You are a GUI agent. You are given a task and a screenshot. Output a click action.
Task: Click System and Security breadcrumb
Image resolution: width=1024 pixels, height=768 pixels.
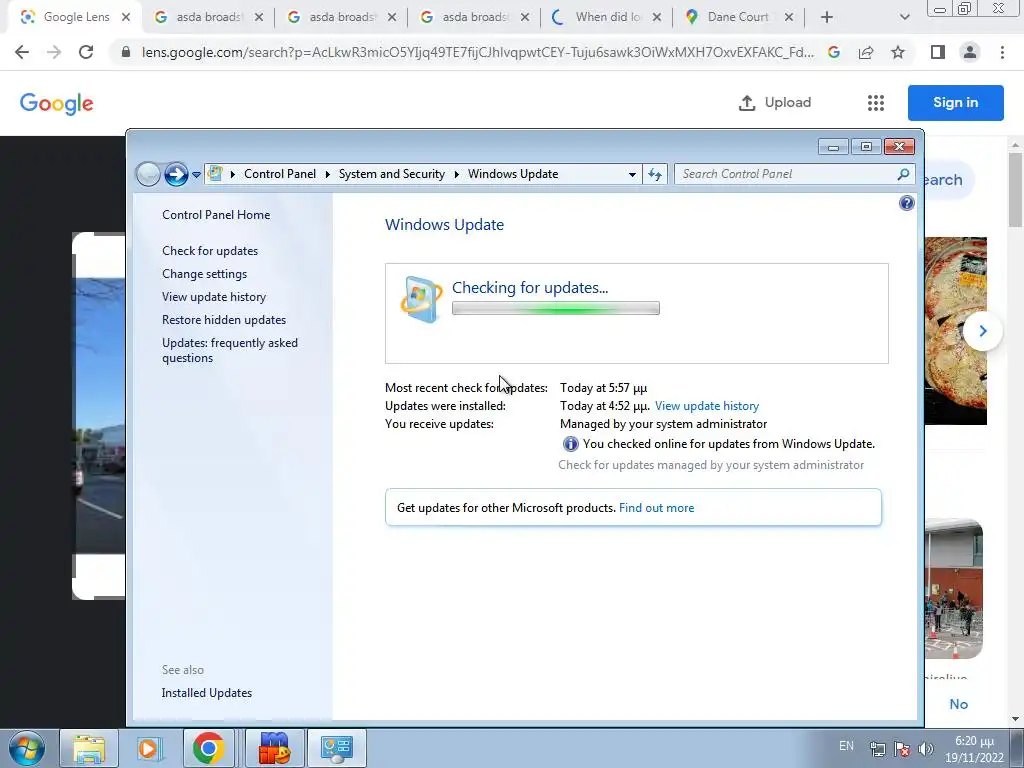(x=391, y=174)
